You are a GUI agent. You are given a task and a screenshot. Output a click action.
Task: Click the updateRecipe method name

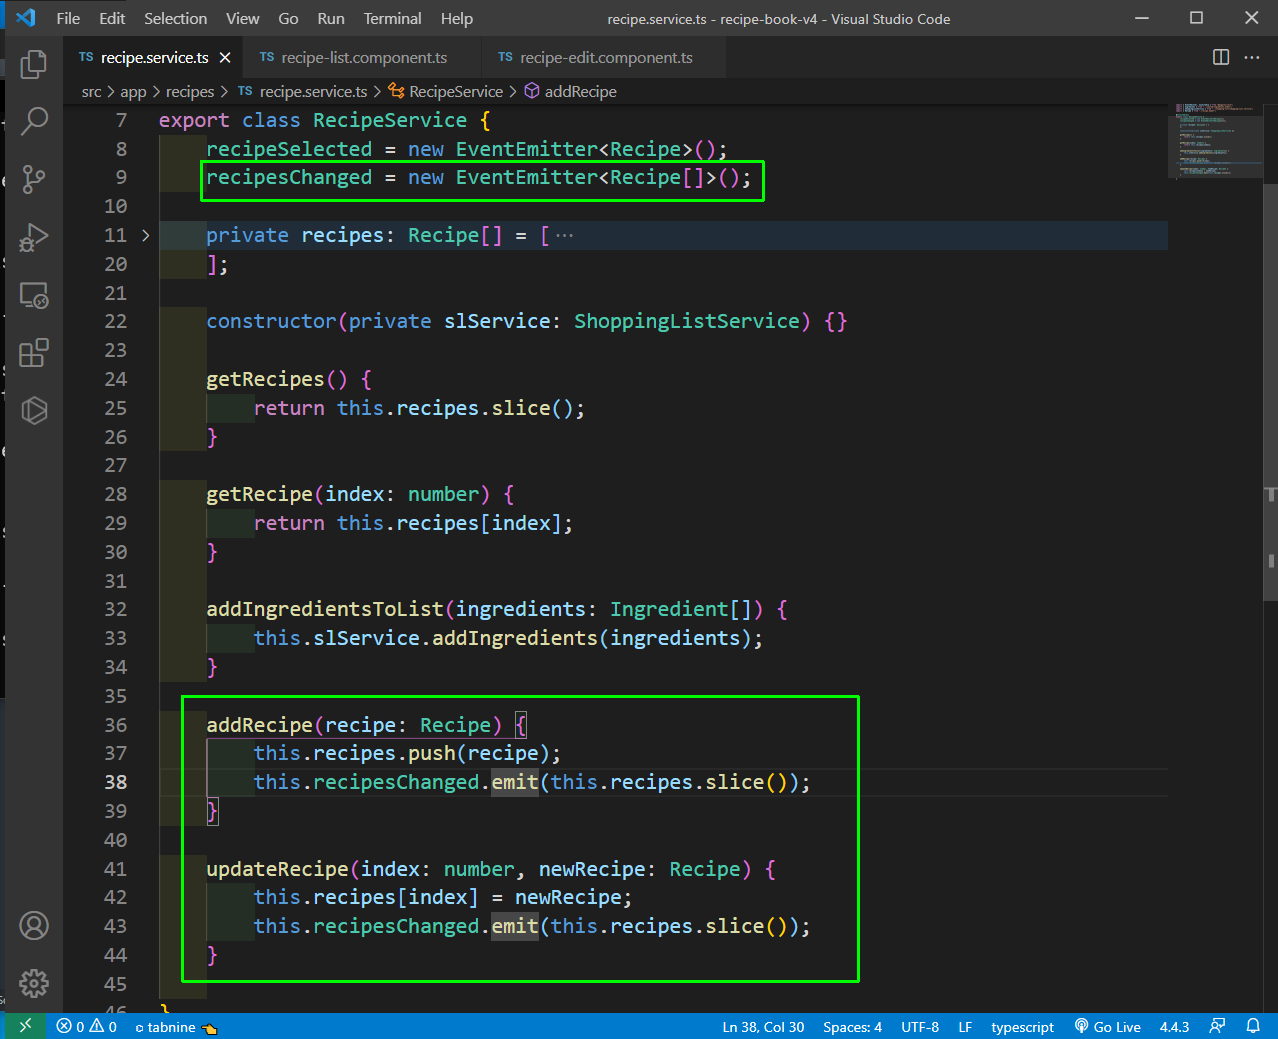point(277,869)
